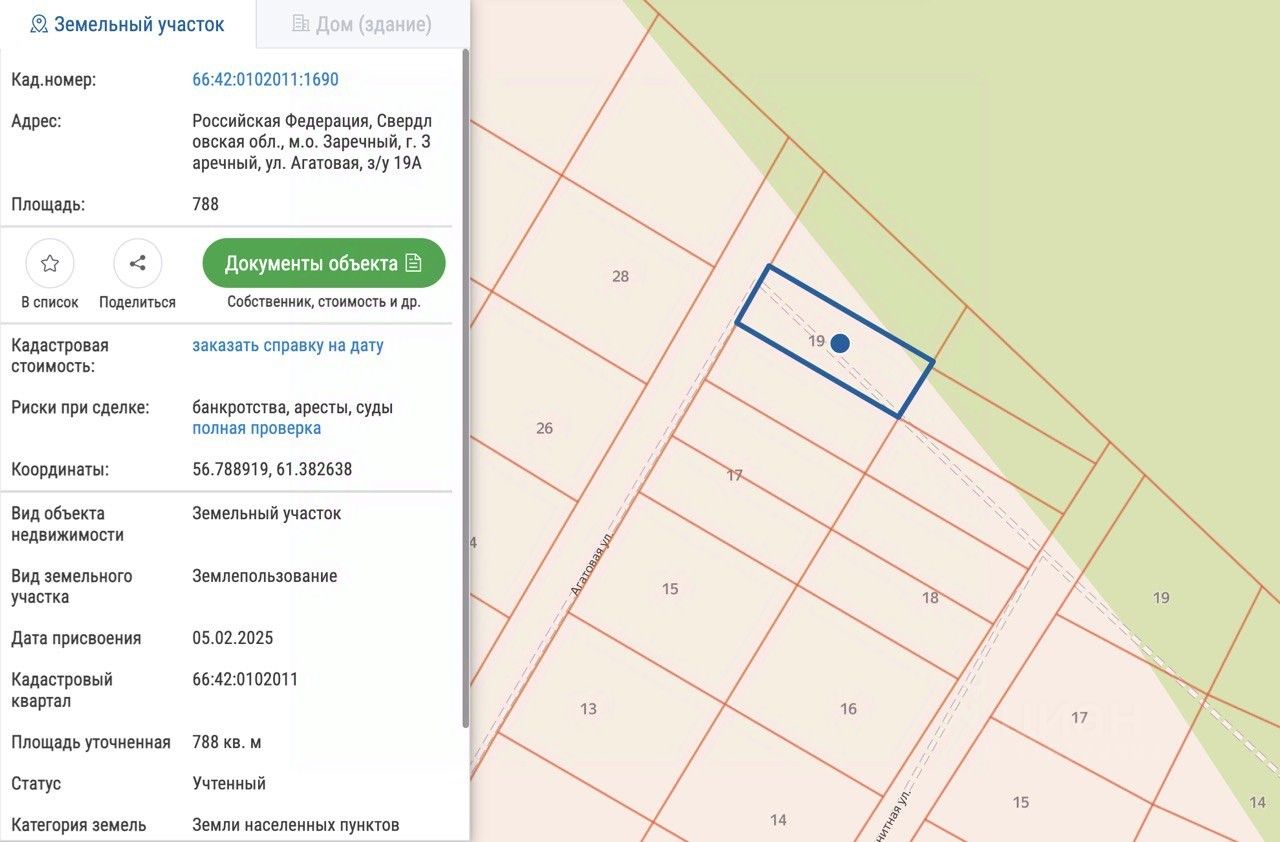
Task: Click the building icon in house tab
Action: point(300,24)
